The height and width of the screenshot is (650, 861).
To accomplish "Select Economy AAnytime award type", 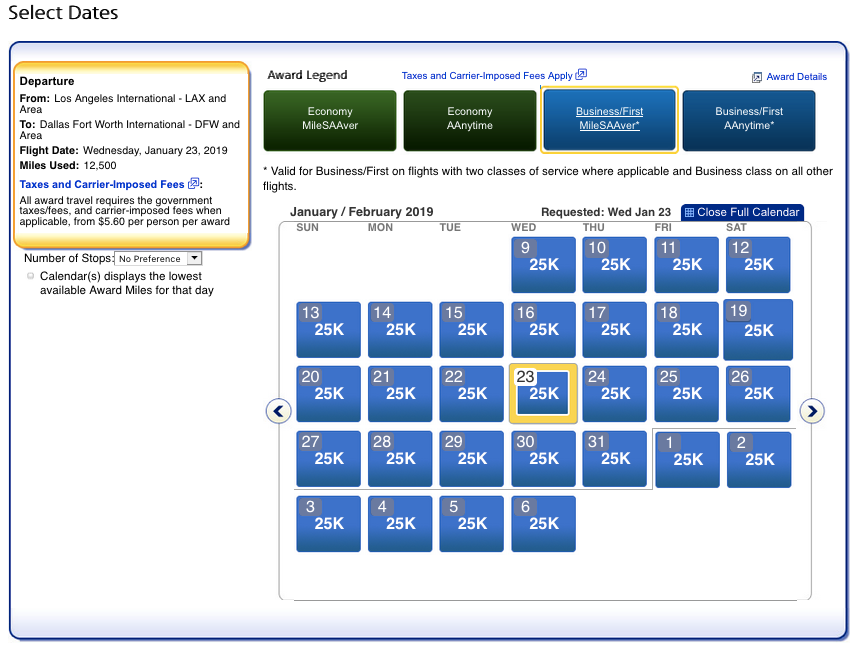I will (x=469, y=120).
